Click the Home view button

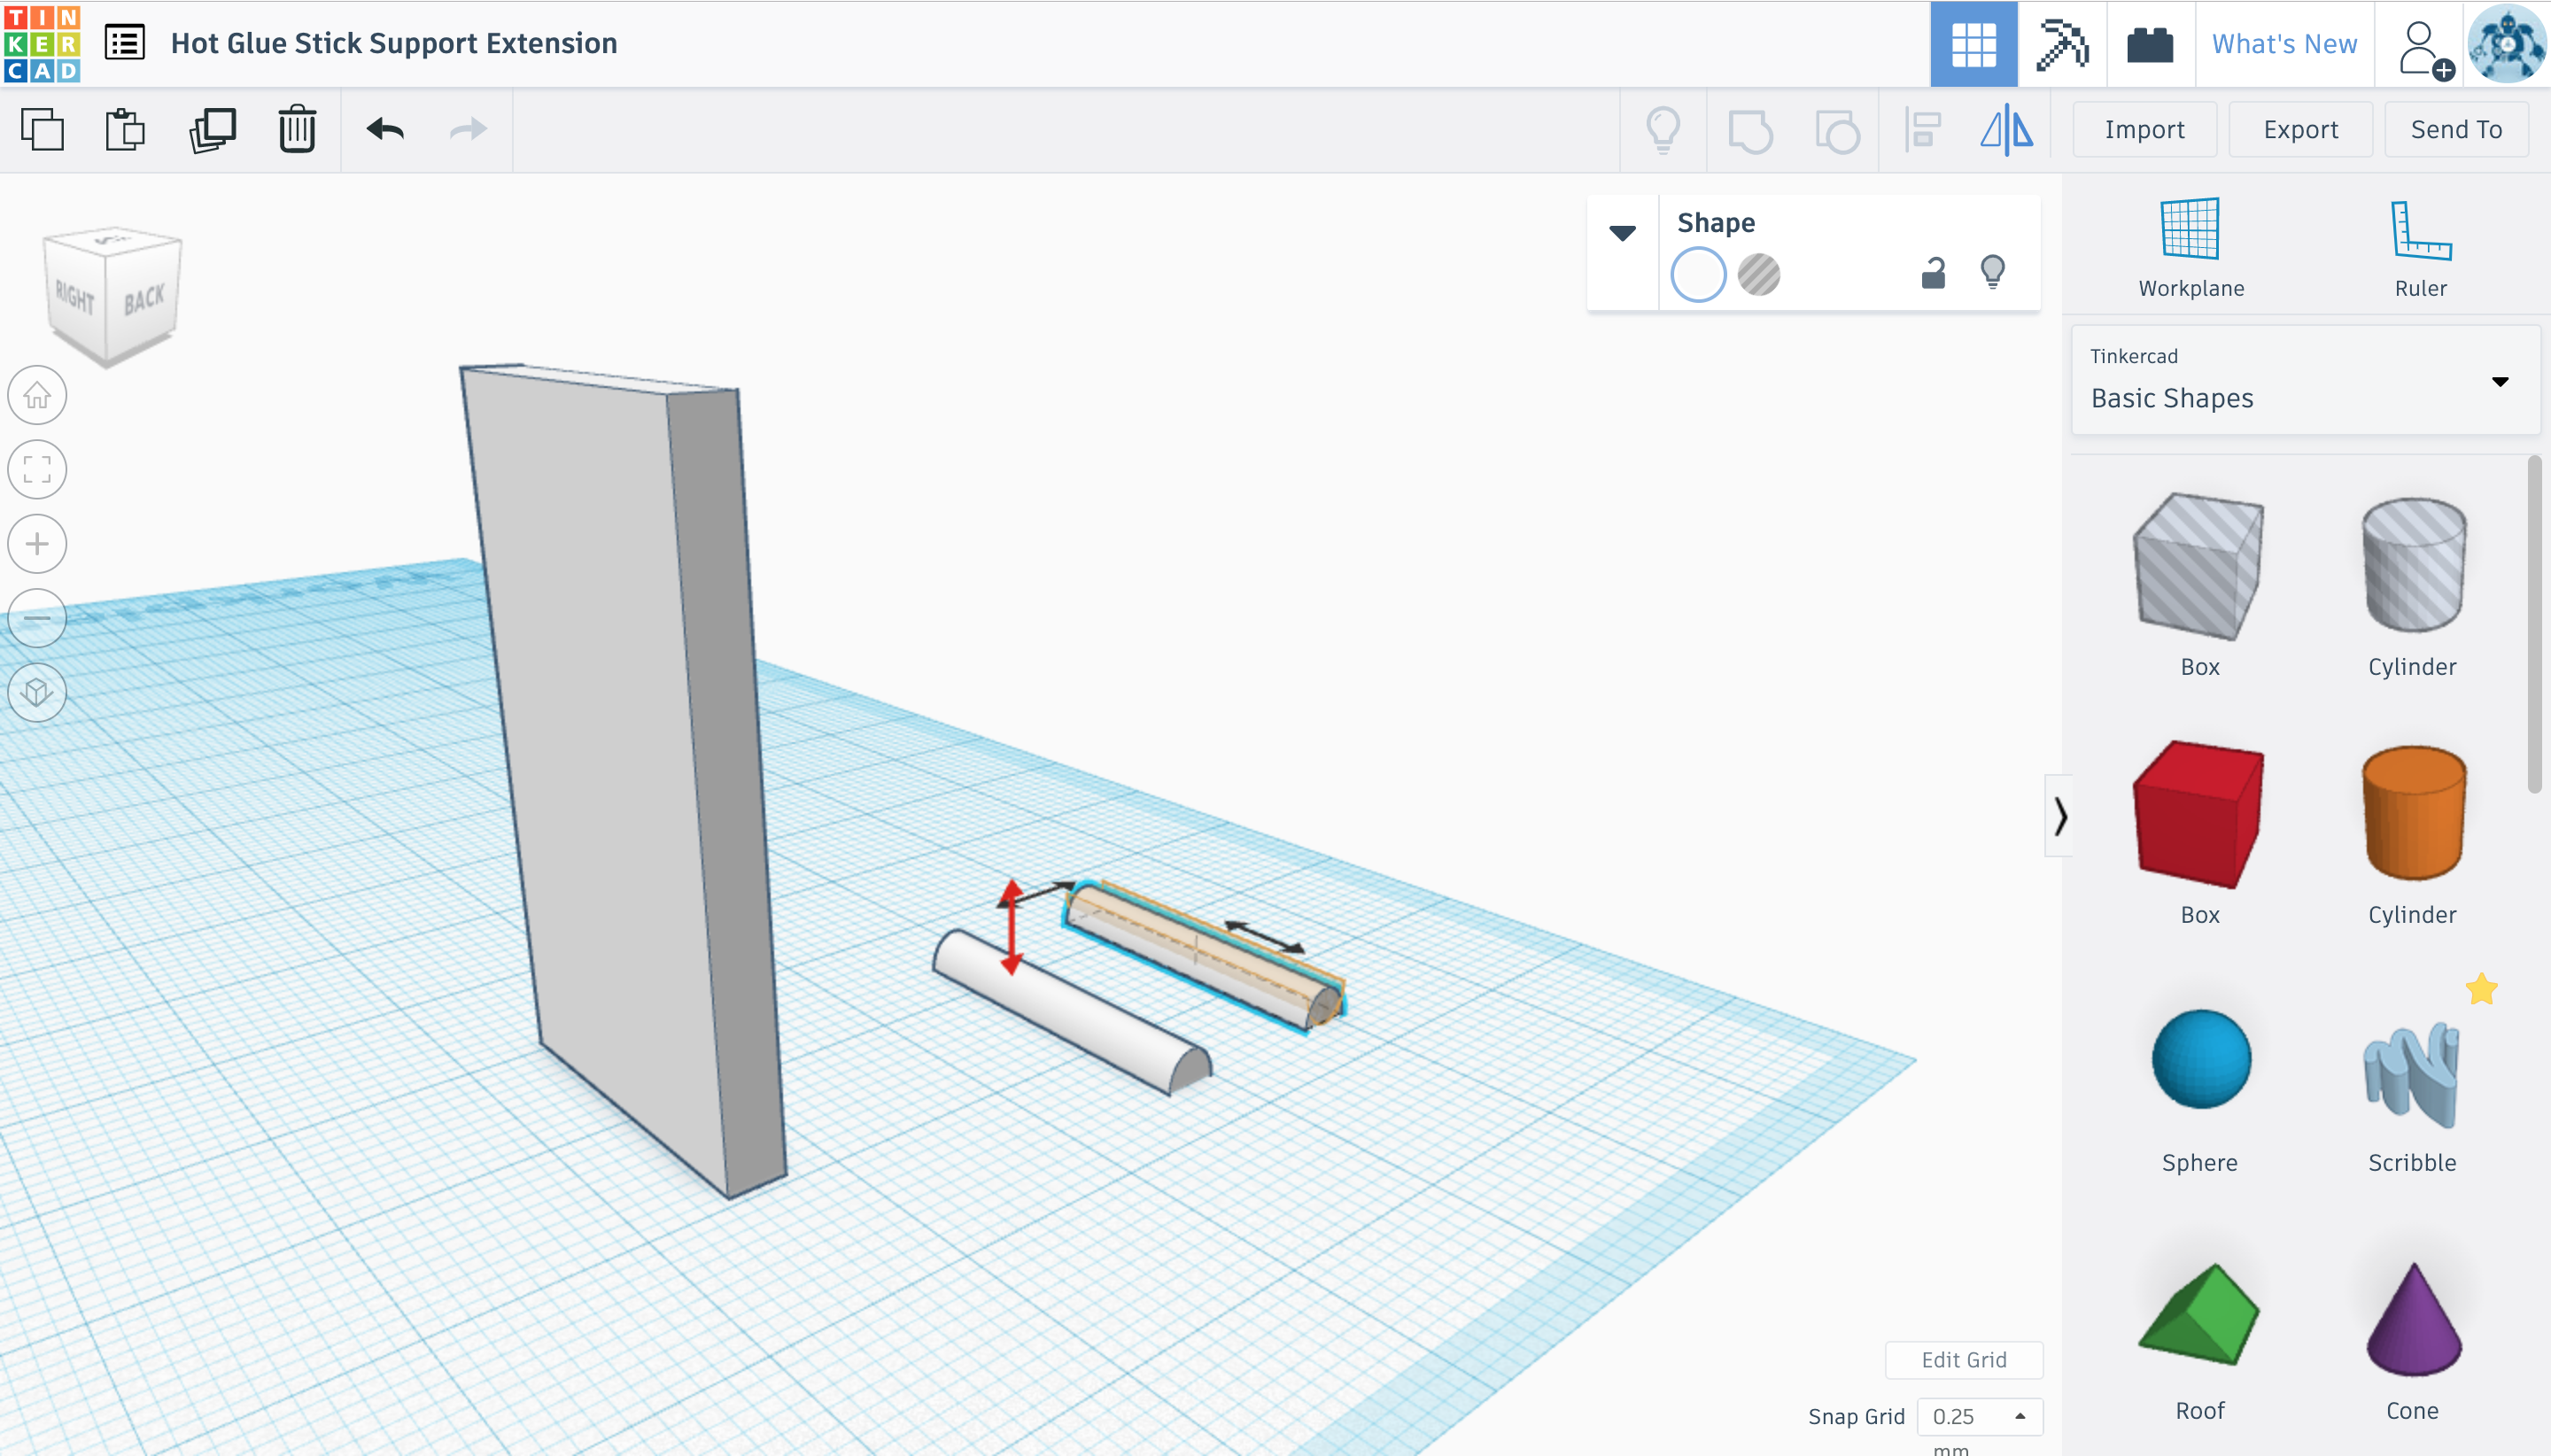coord(37,395)
